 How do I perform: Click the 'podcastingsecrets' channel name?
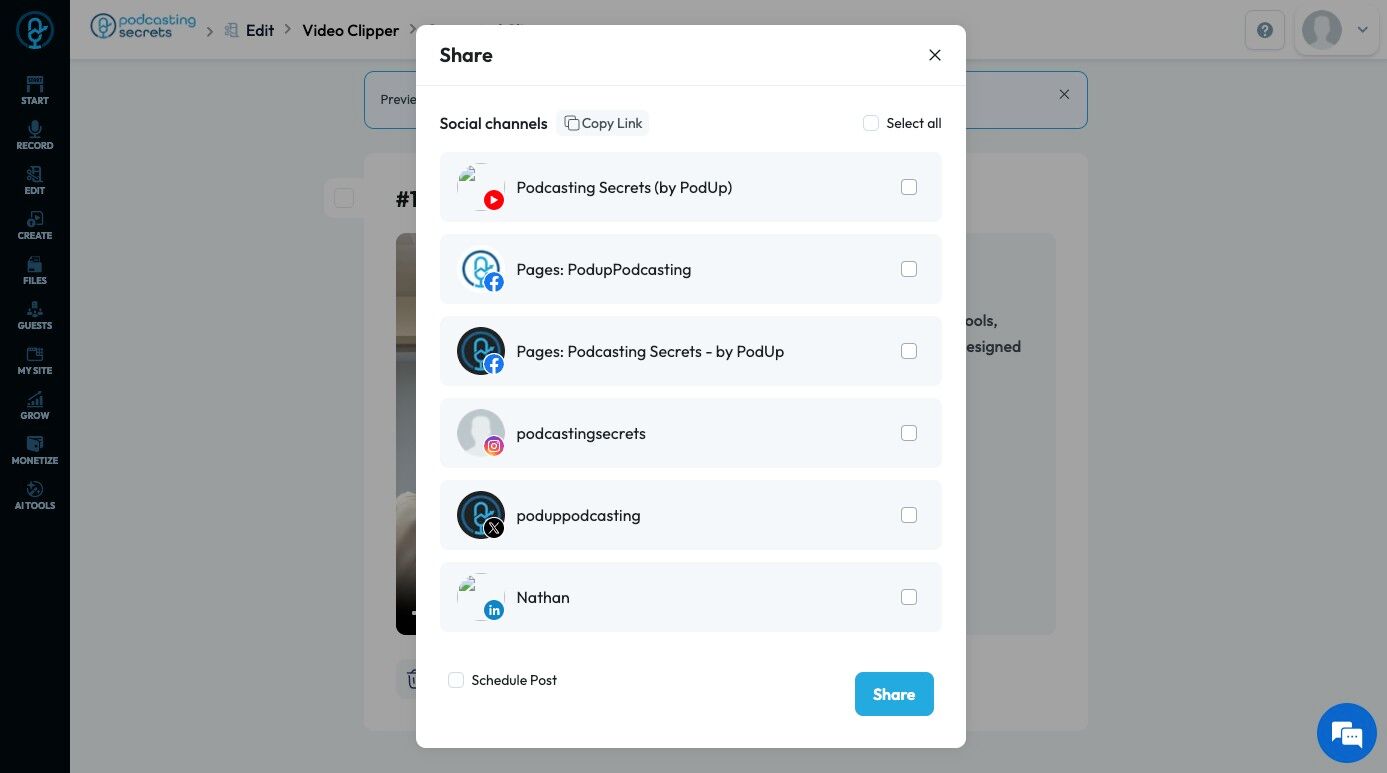581,433
